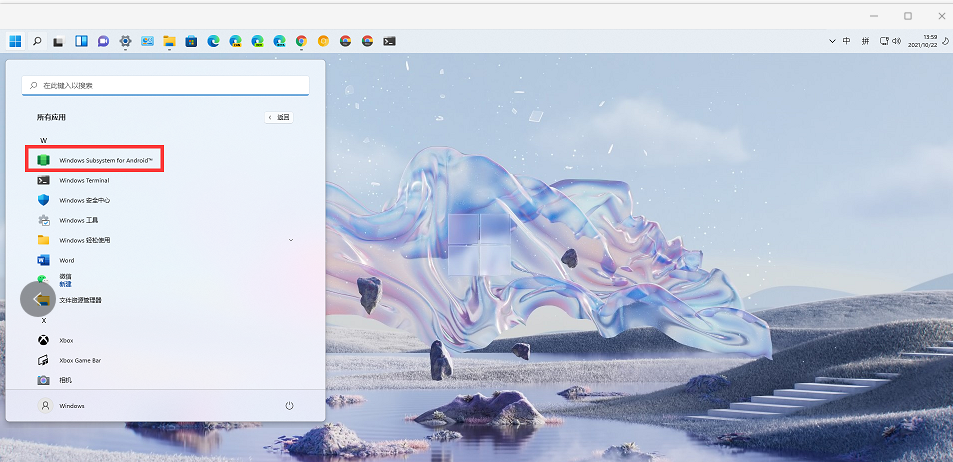
Task: Jump to letter W section header
Action: click(x=43, y=140)
